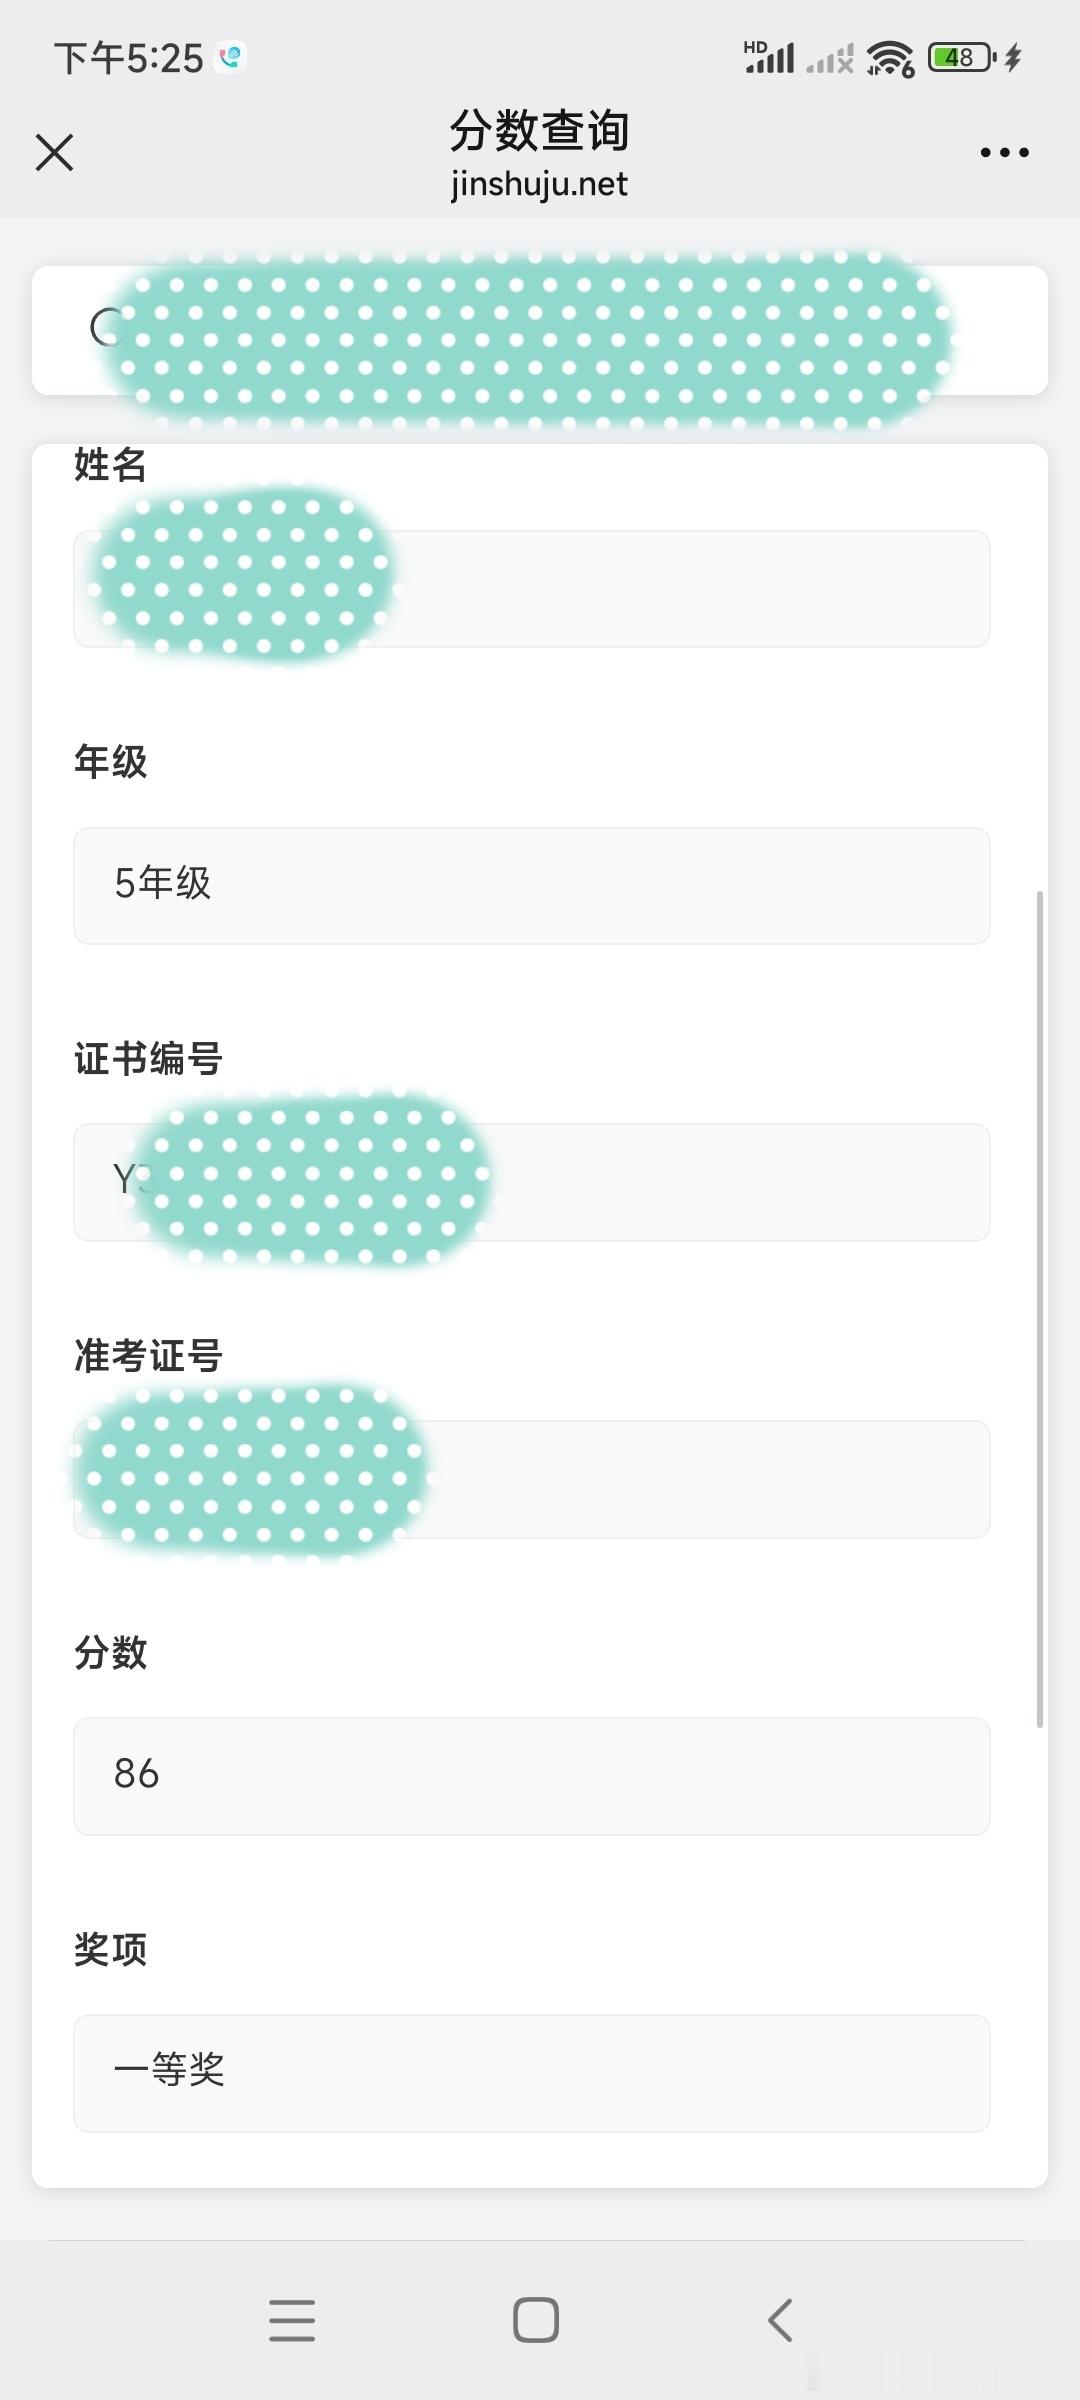
Task: Tap the Android home square button
Action: tap(536, 2320)
